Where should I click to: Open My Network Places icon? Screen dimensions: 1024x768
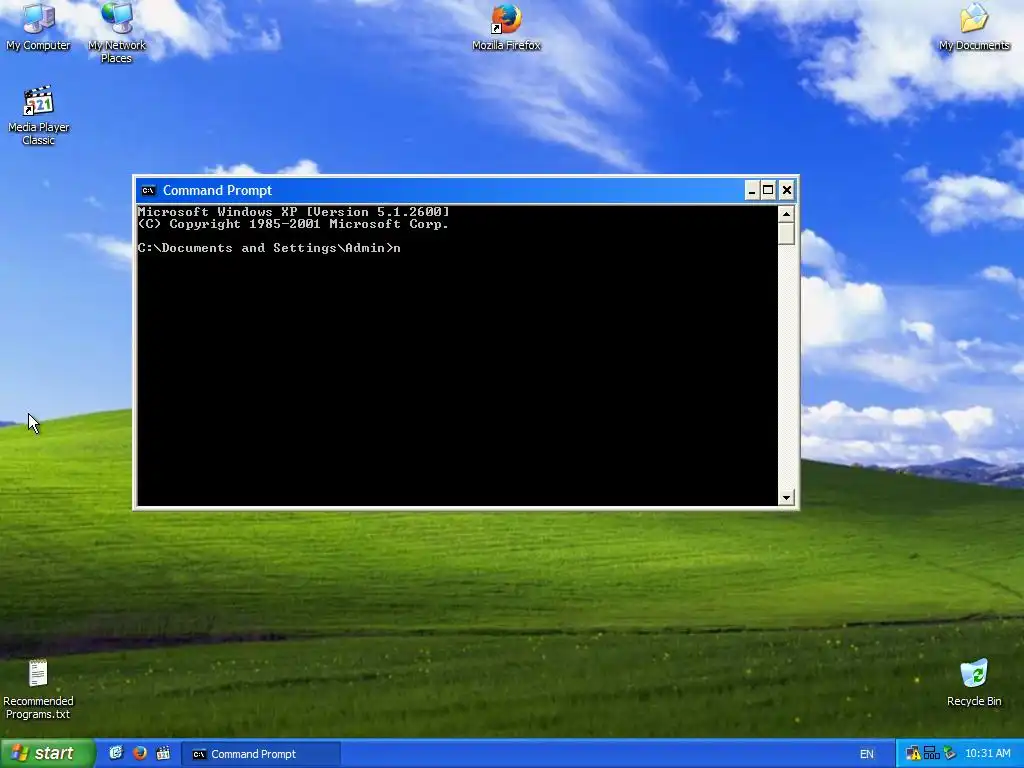(117, 32)
